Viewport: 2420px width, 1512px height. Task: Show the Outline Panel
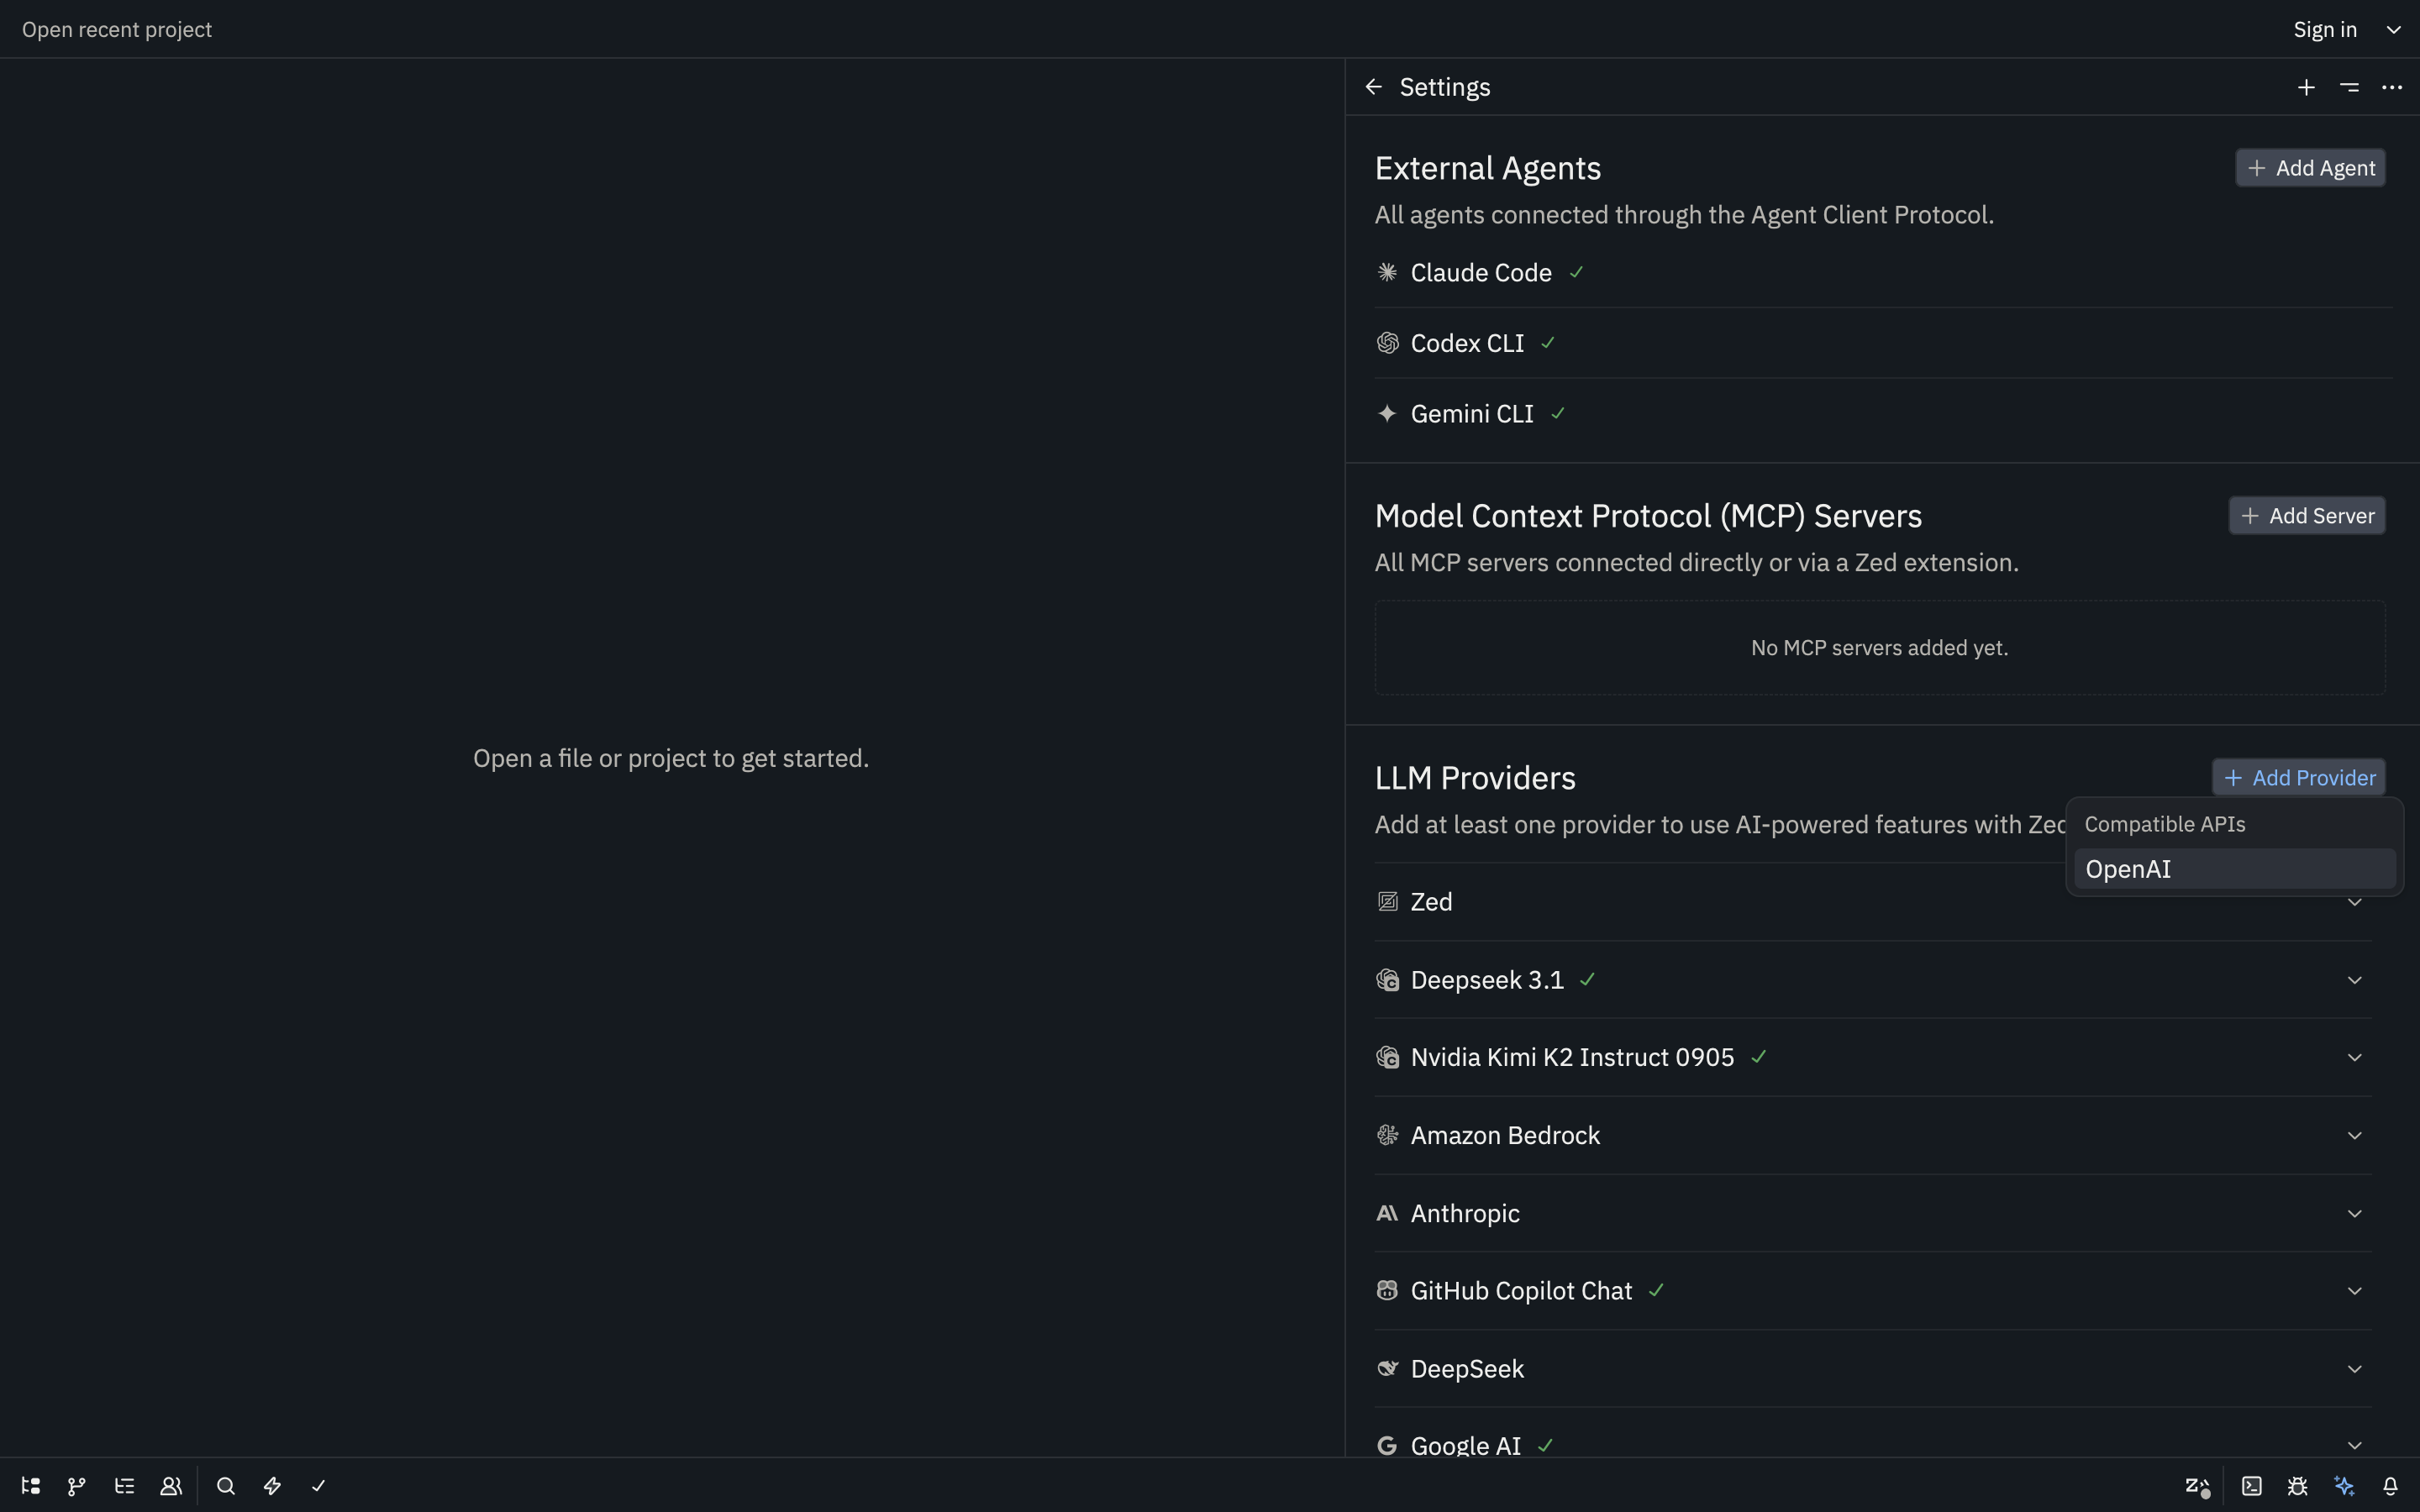pos(125,1486)
